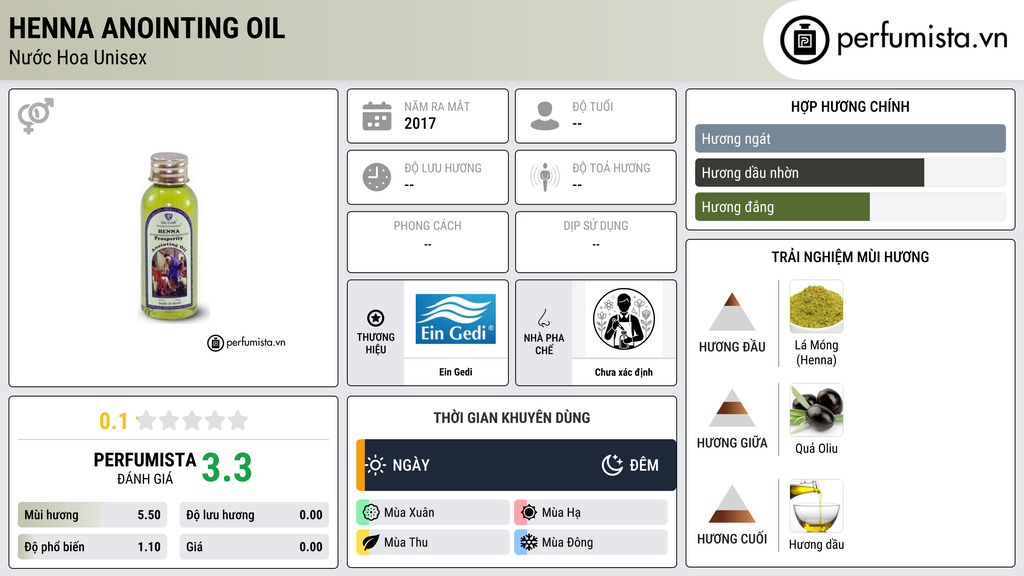
Task: Open the perfumer illustration thumbnail
Action: 624,319
